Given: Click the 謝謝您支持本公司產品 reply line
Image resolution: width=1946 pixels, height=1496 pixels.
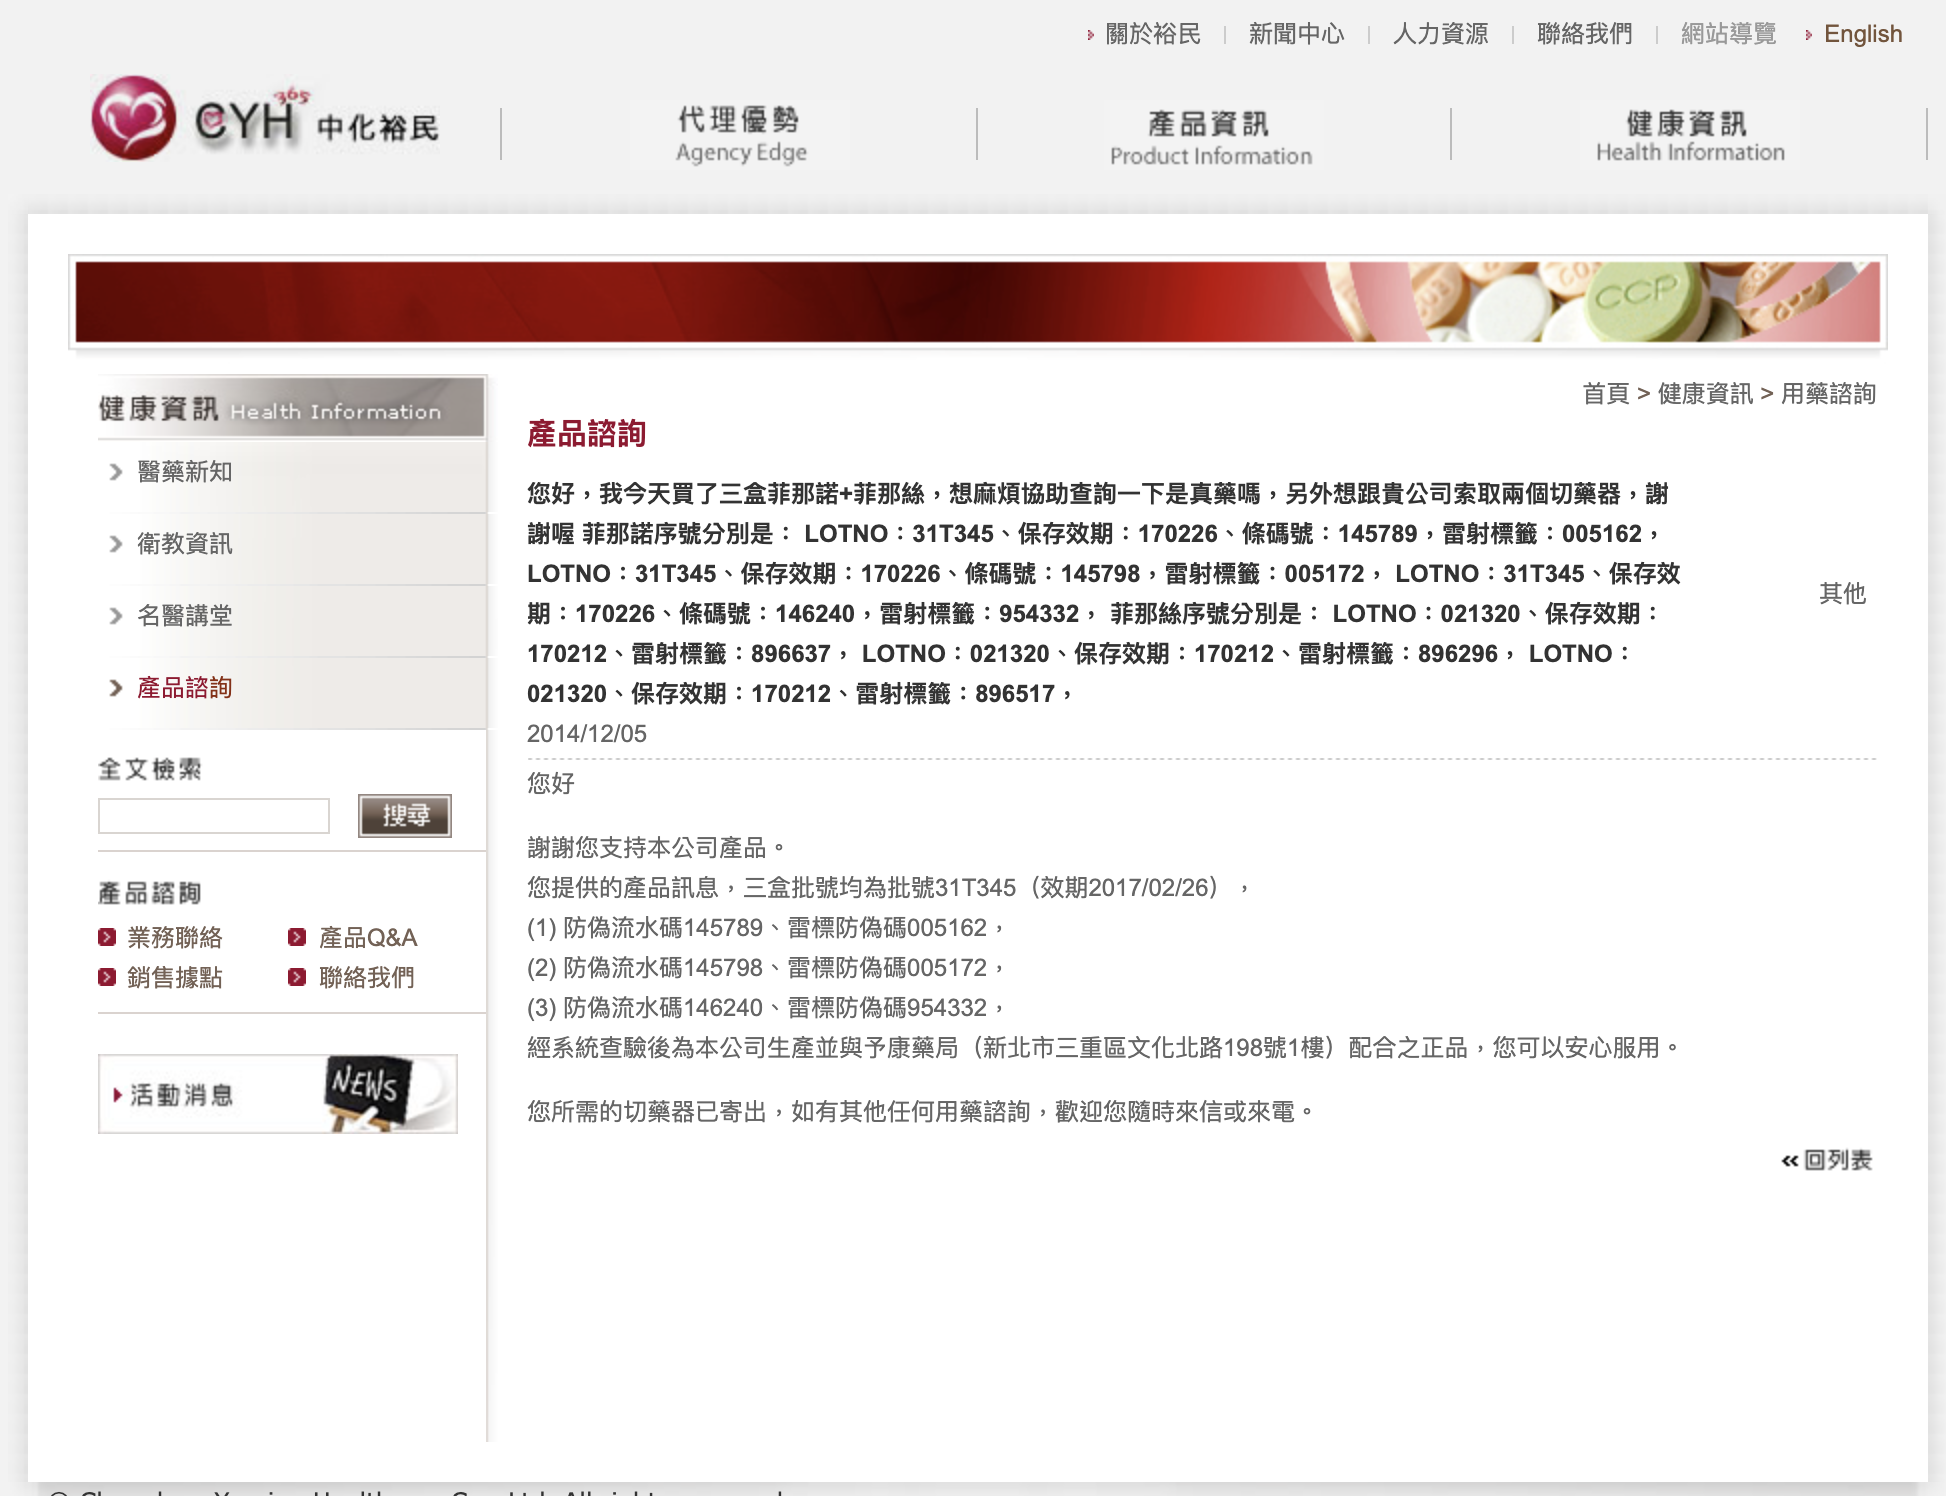Looking at the screenshot, I should tap(656, 848).
